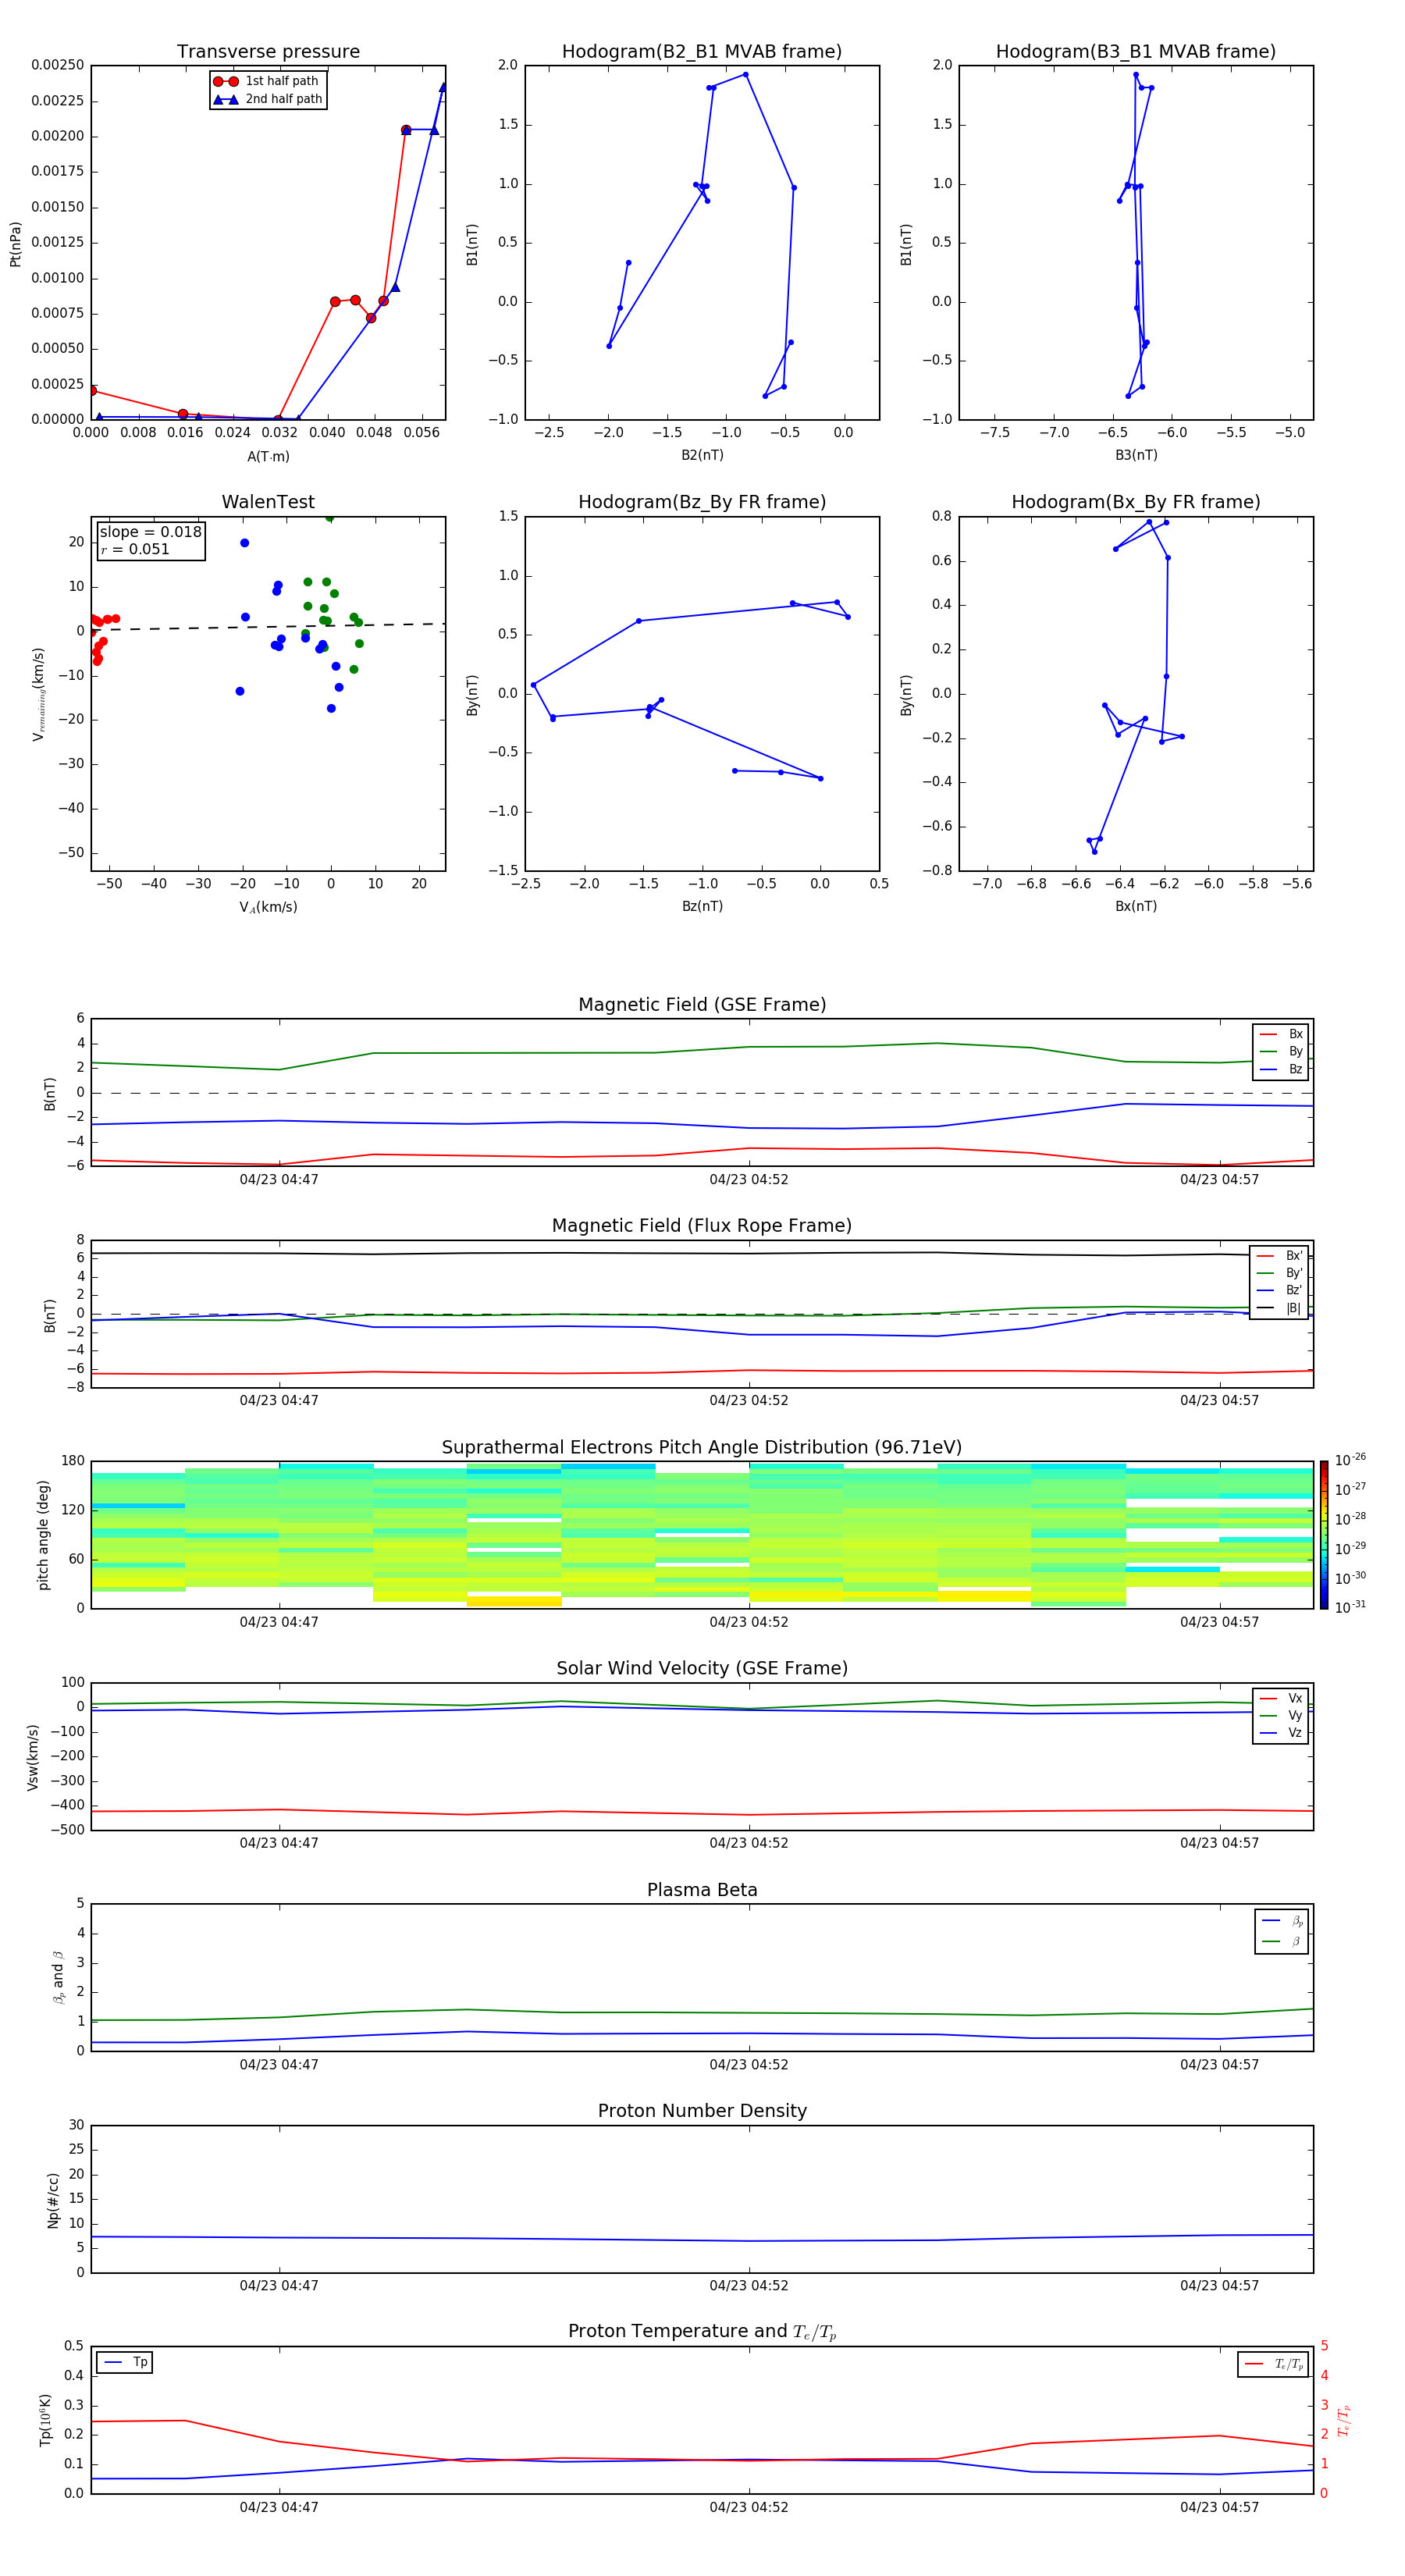Select the "2nd half path" legend entry
This screenshot has width=1405, height=2576.
267,99
